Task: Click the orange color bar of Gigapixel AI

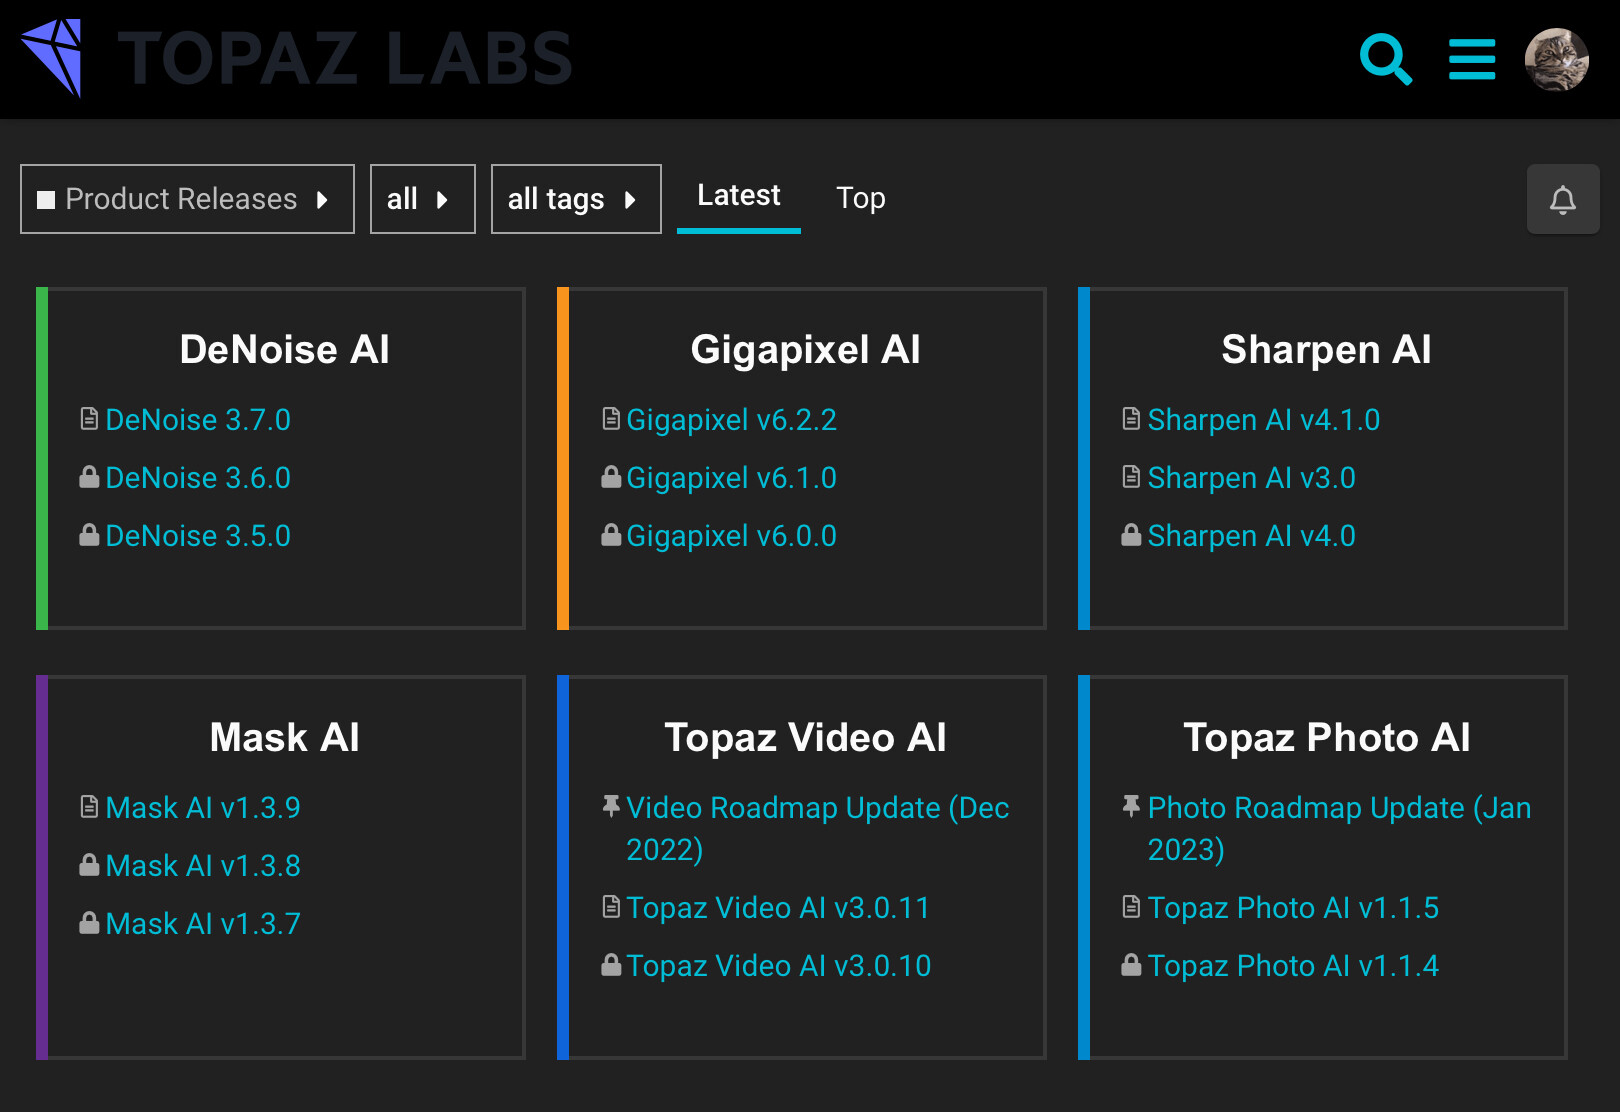Action: click(x=563, y=458)
